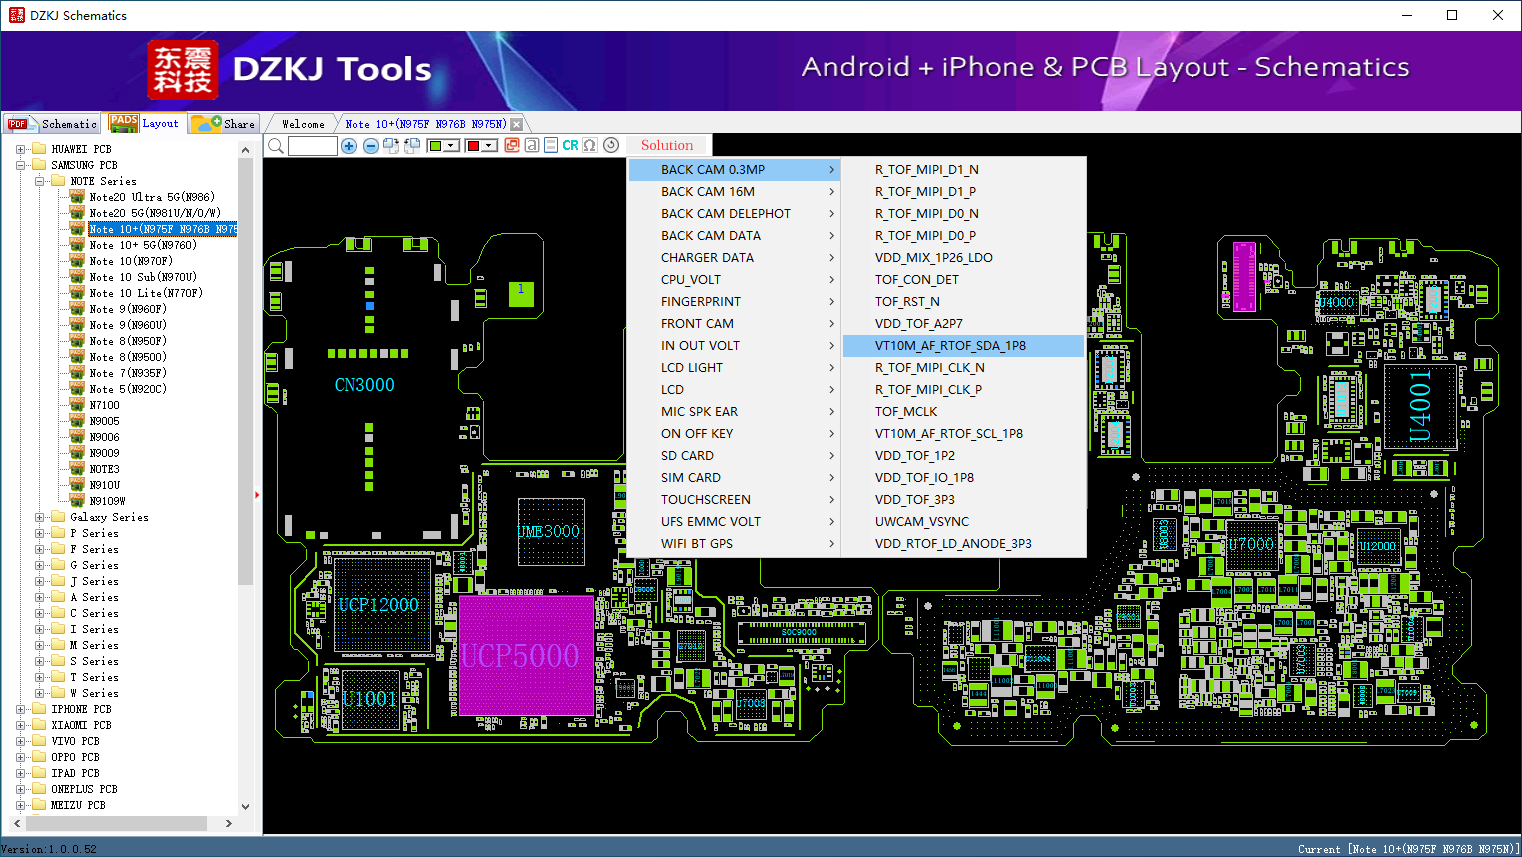Click the cyan CR toolbar icon

point(570,146)
